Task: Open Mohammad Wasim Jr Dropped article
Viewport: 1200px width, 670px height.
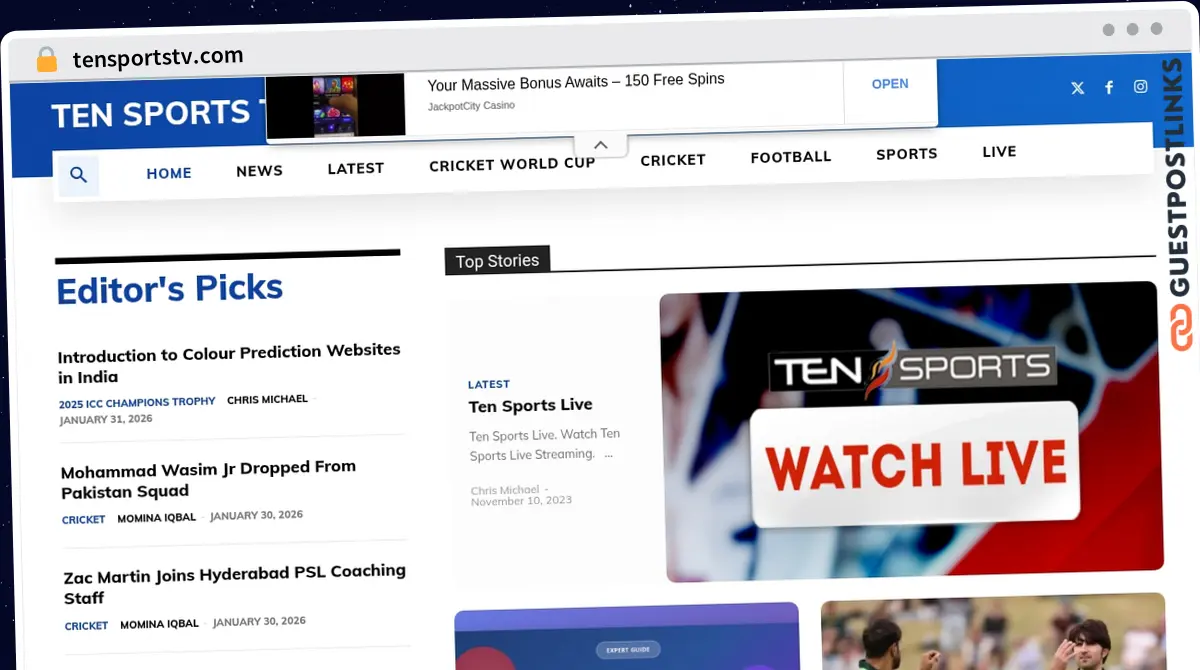Action: point(208,479)
